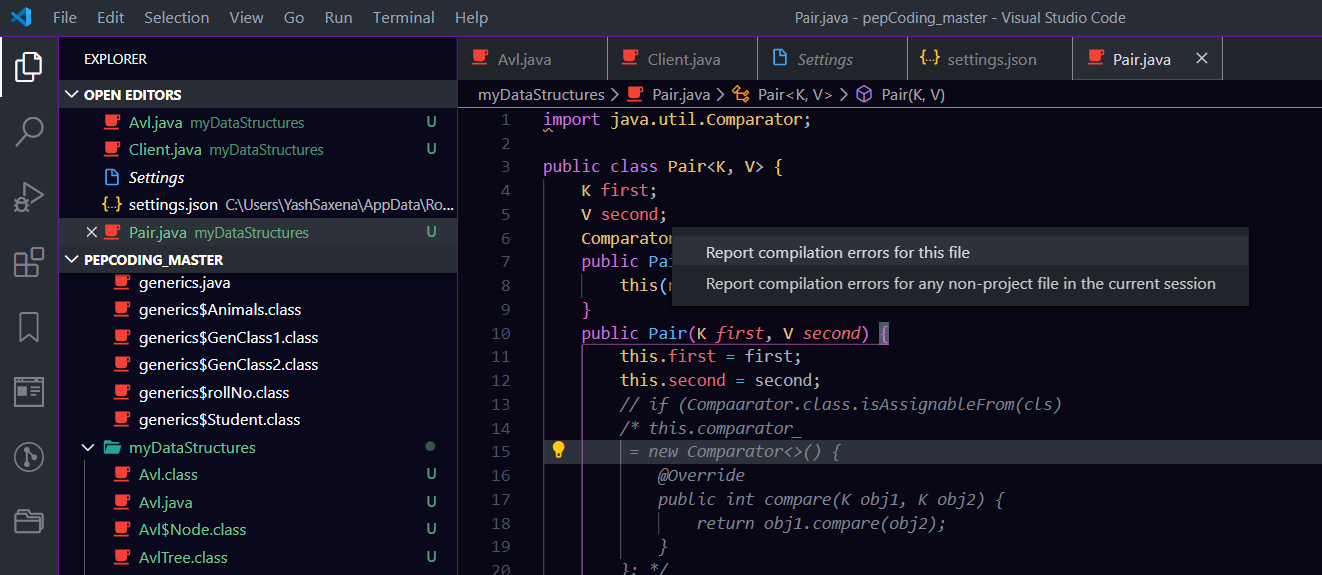Click the EXPLORER panel title
This screenshot has width=1322, height=575.
point(115,59)
